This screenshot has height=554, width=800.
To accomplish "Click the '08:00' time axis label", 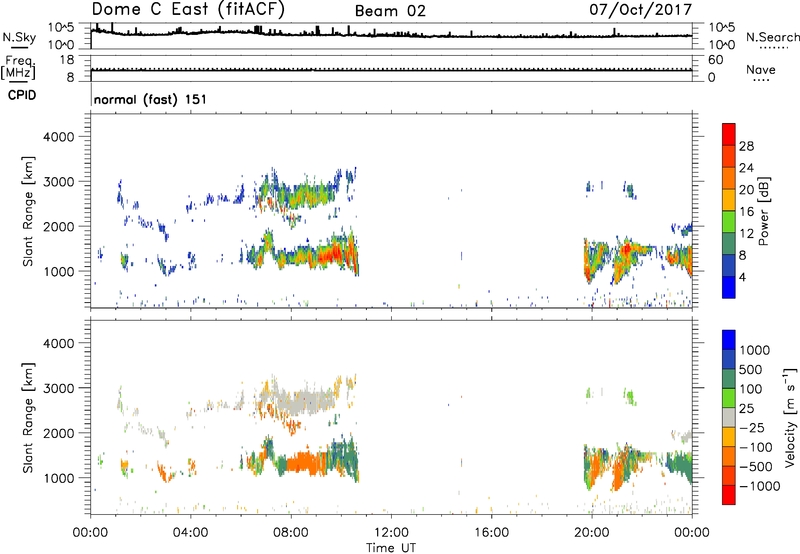I will 291,533.
